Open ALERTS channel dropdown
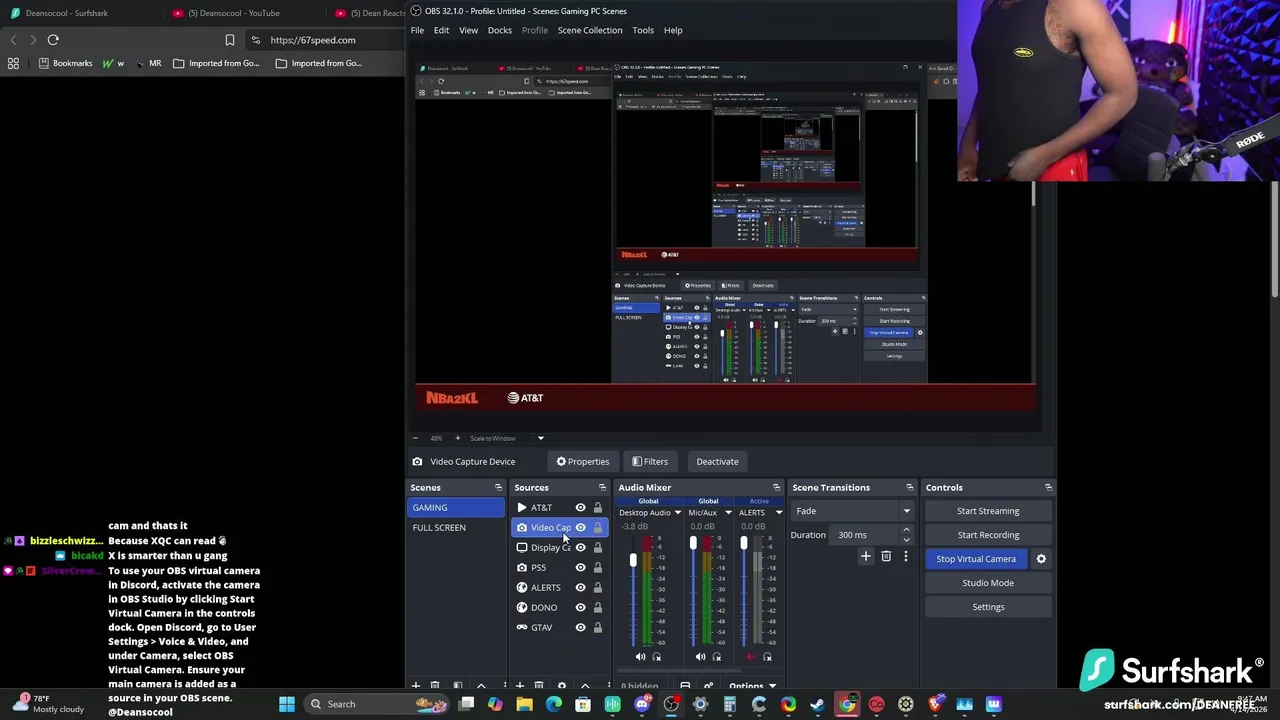This screenshot has height=720, width=1280. click(778, 513)
